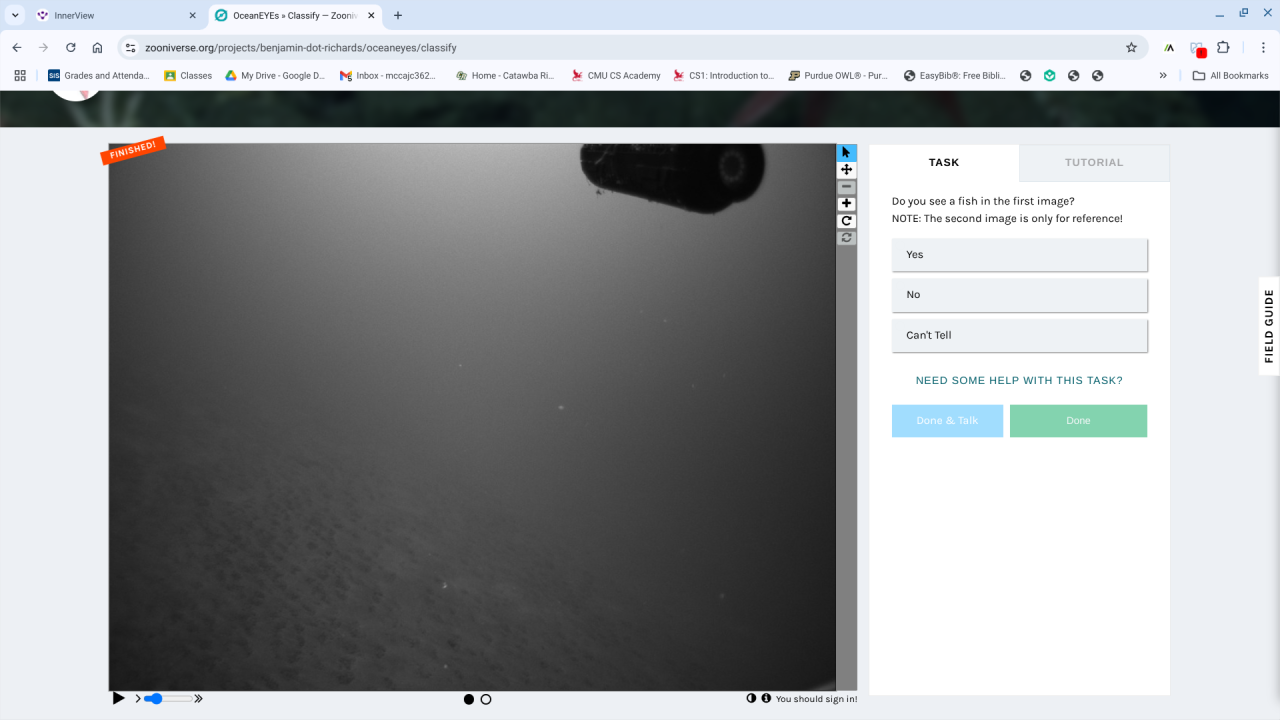This screenshot has width=1280, height=720.
Task: Open the Field Guide side tab
Action: [x=1269, y=326]
